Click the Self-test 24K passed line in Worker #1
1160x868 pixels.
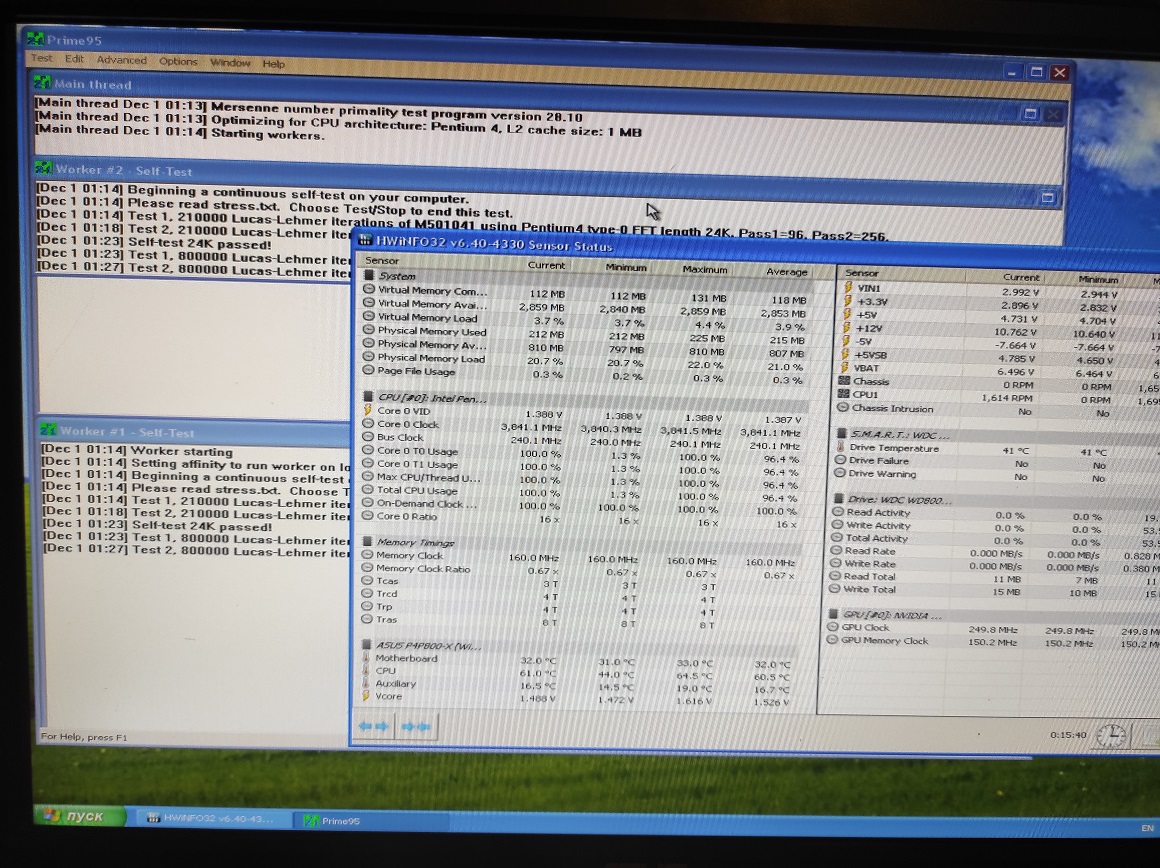coord(158,526)
